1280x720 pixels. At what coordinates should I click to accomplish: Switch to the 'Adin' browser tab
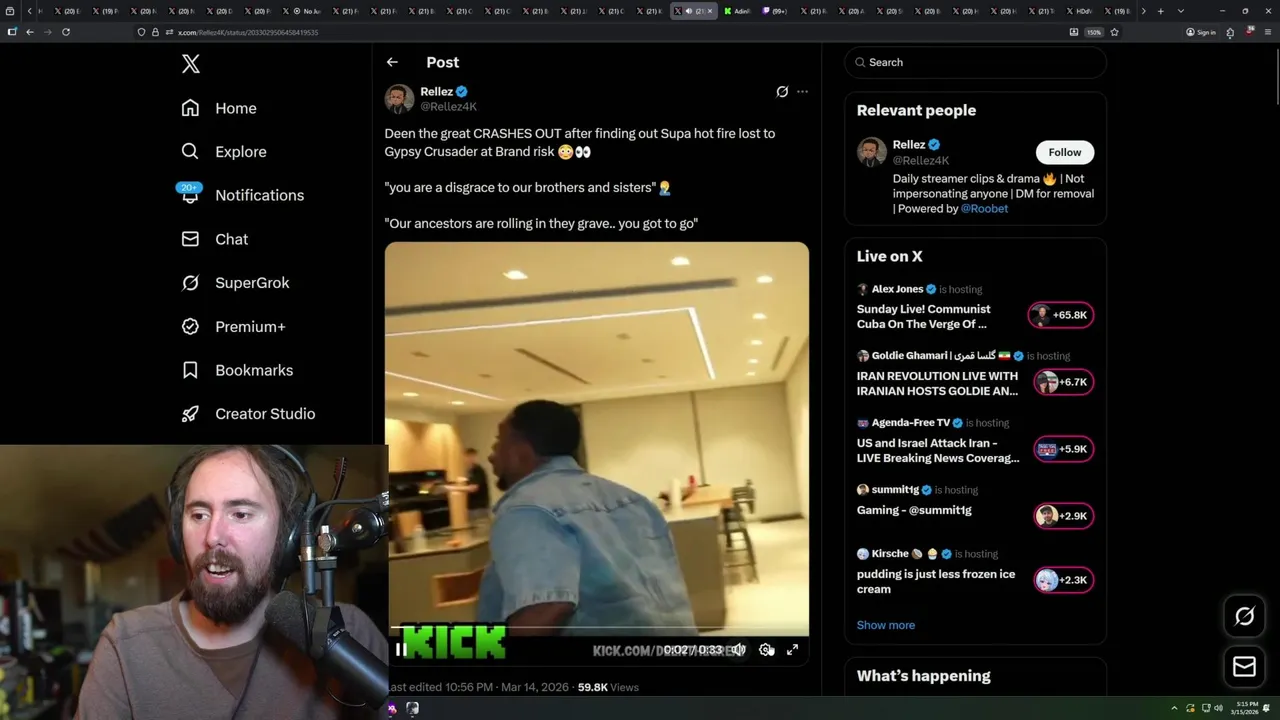tap(737, 11)
